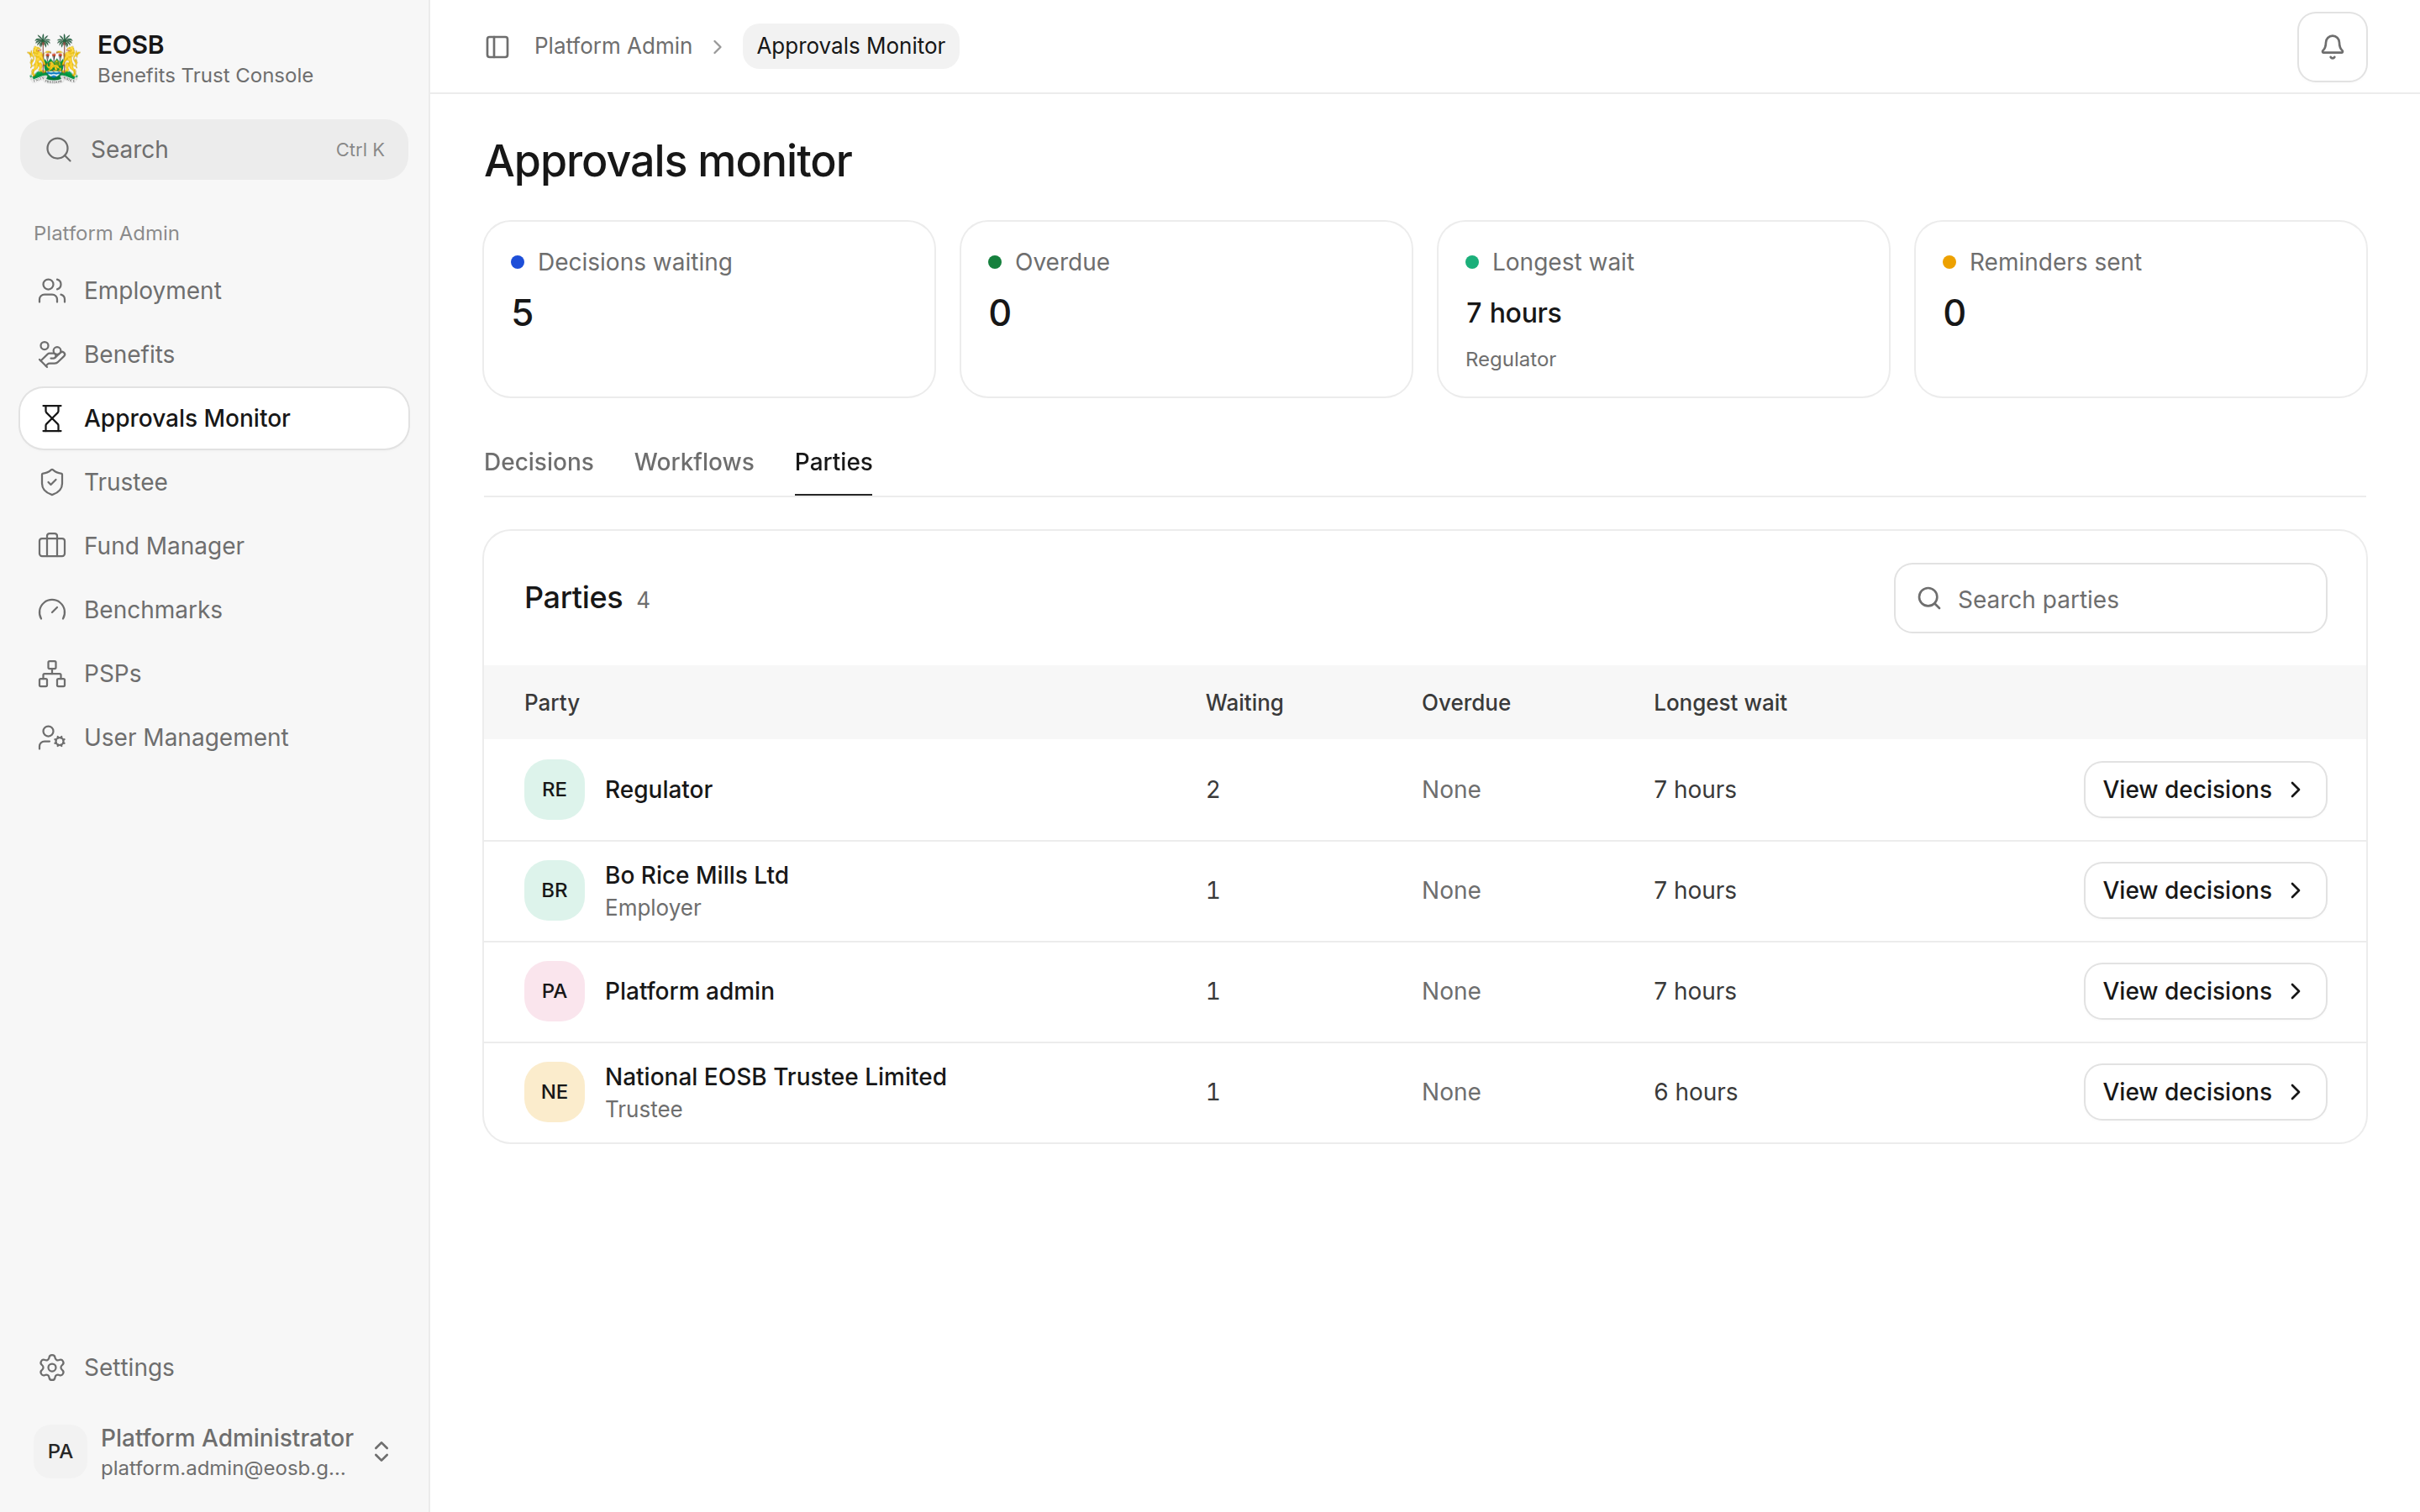Viewport: 2420px width, 1512px height.
Task: Click the Decisions waiting card
Action: click(x=709, y=309)
